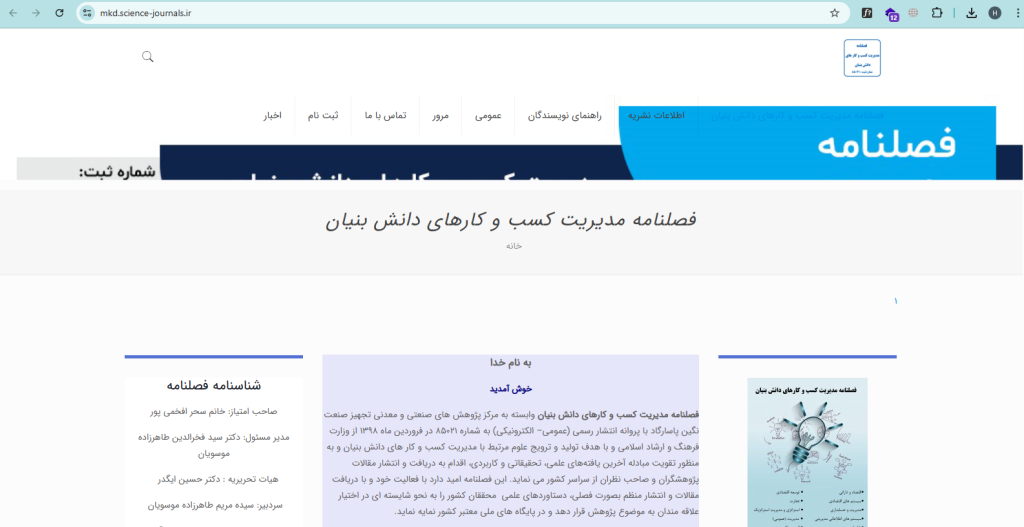This screenshot has width=1024, height=527.
Task: Click the سردبیر: سیده مریم طاهرزاده موسویان line
Action: point(215,505)
